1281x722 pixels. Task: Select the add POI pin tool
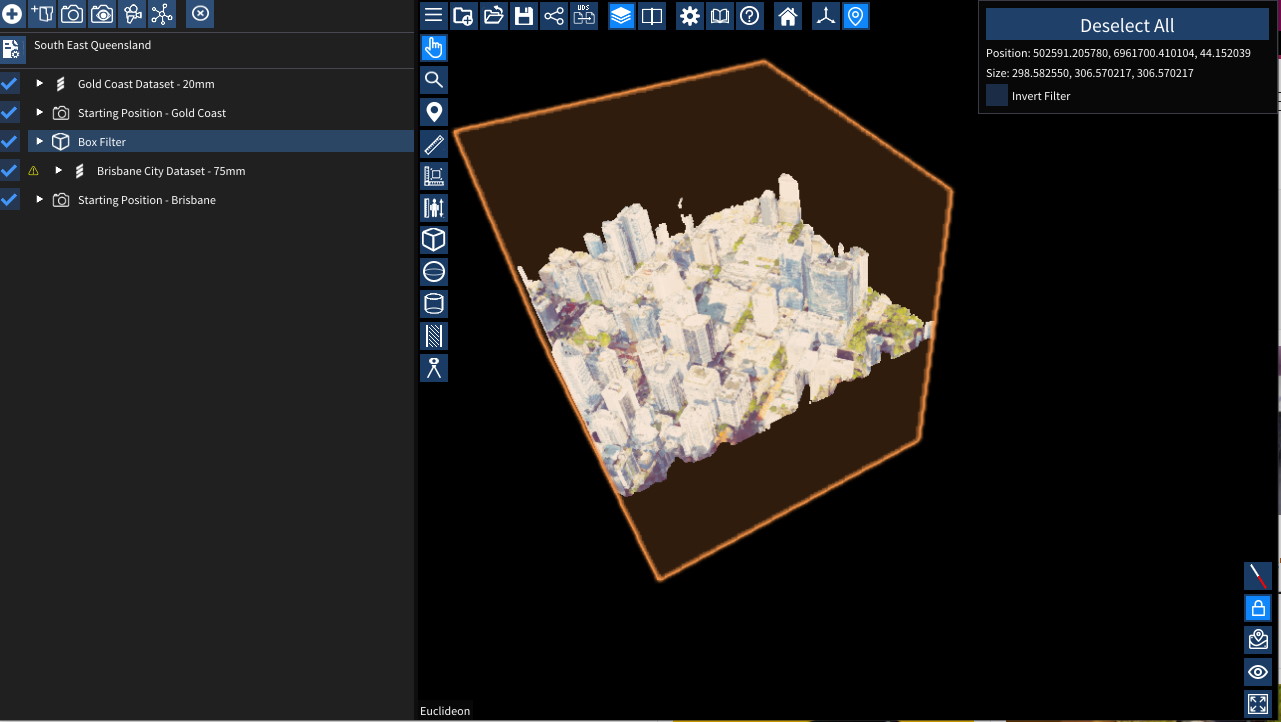coord(434,111)
